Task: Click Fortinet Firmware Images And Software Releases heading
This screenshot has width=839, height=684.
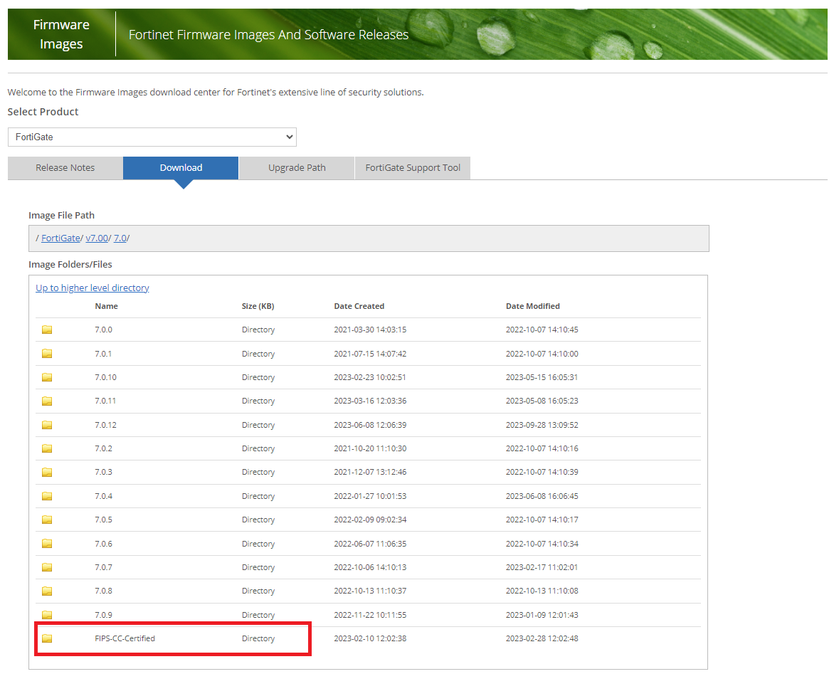Action: [269, 35]
